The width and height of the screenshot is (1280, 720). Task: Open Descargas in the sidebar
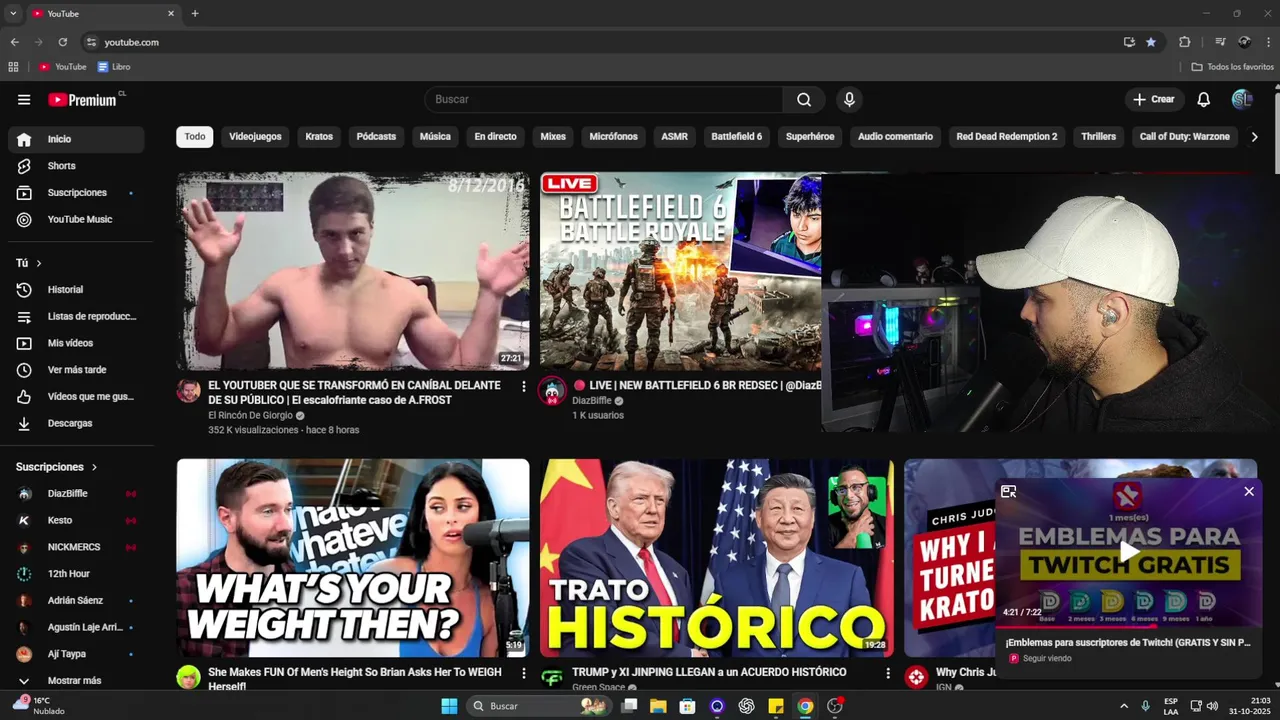76,423
